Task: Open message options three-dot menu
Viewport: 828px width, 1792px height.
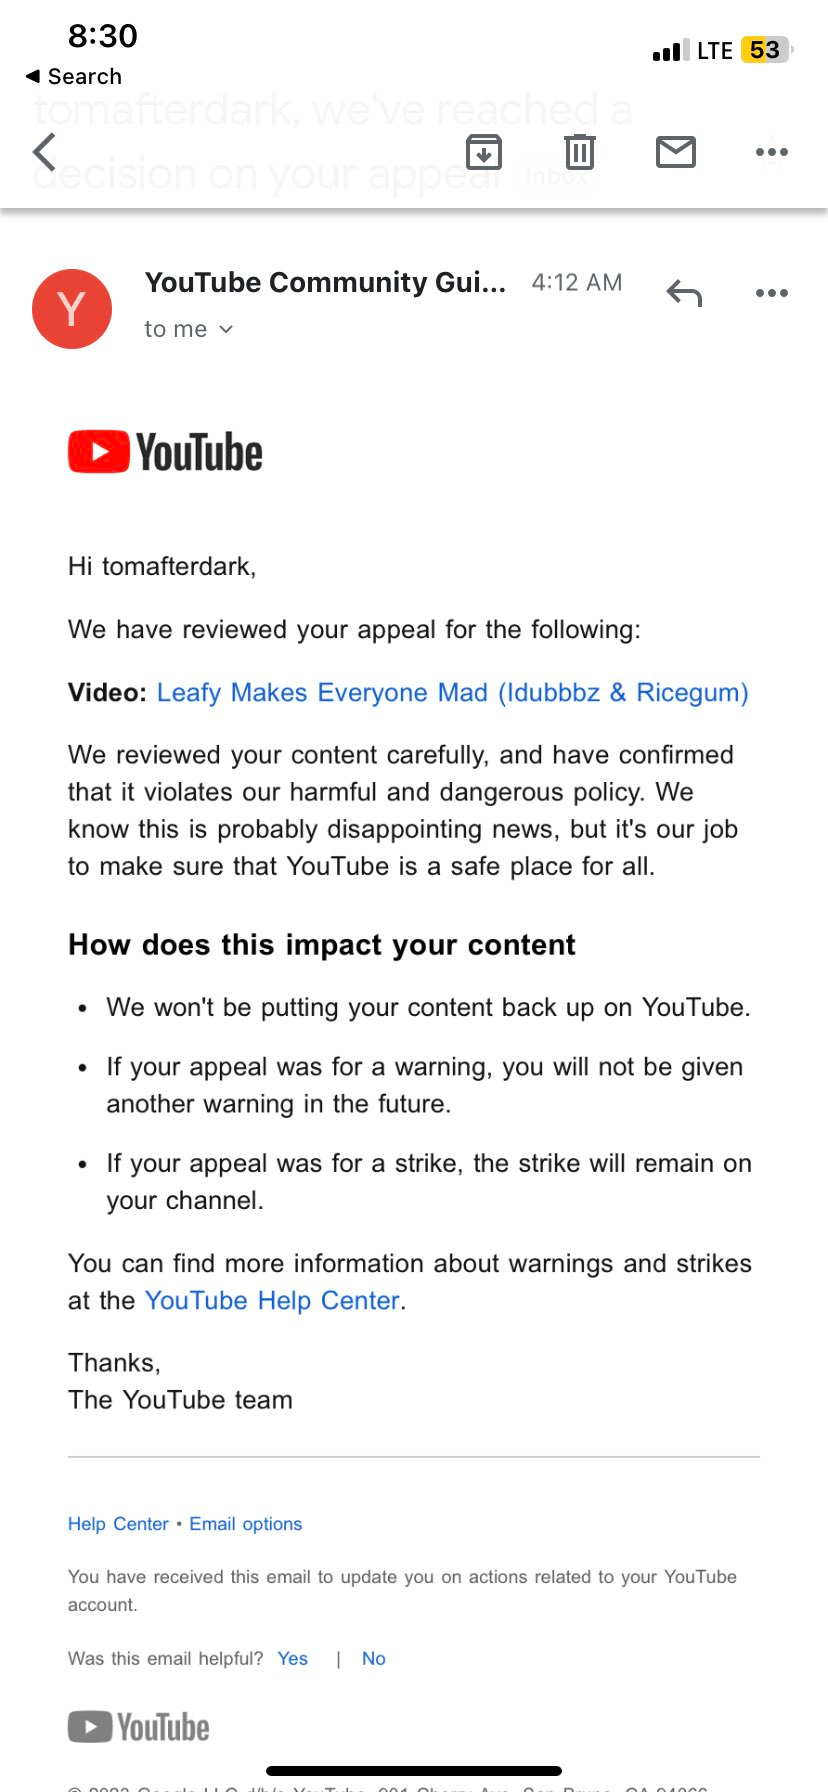Action: (772, 293)
